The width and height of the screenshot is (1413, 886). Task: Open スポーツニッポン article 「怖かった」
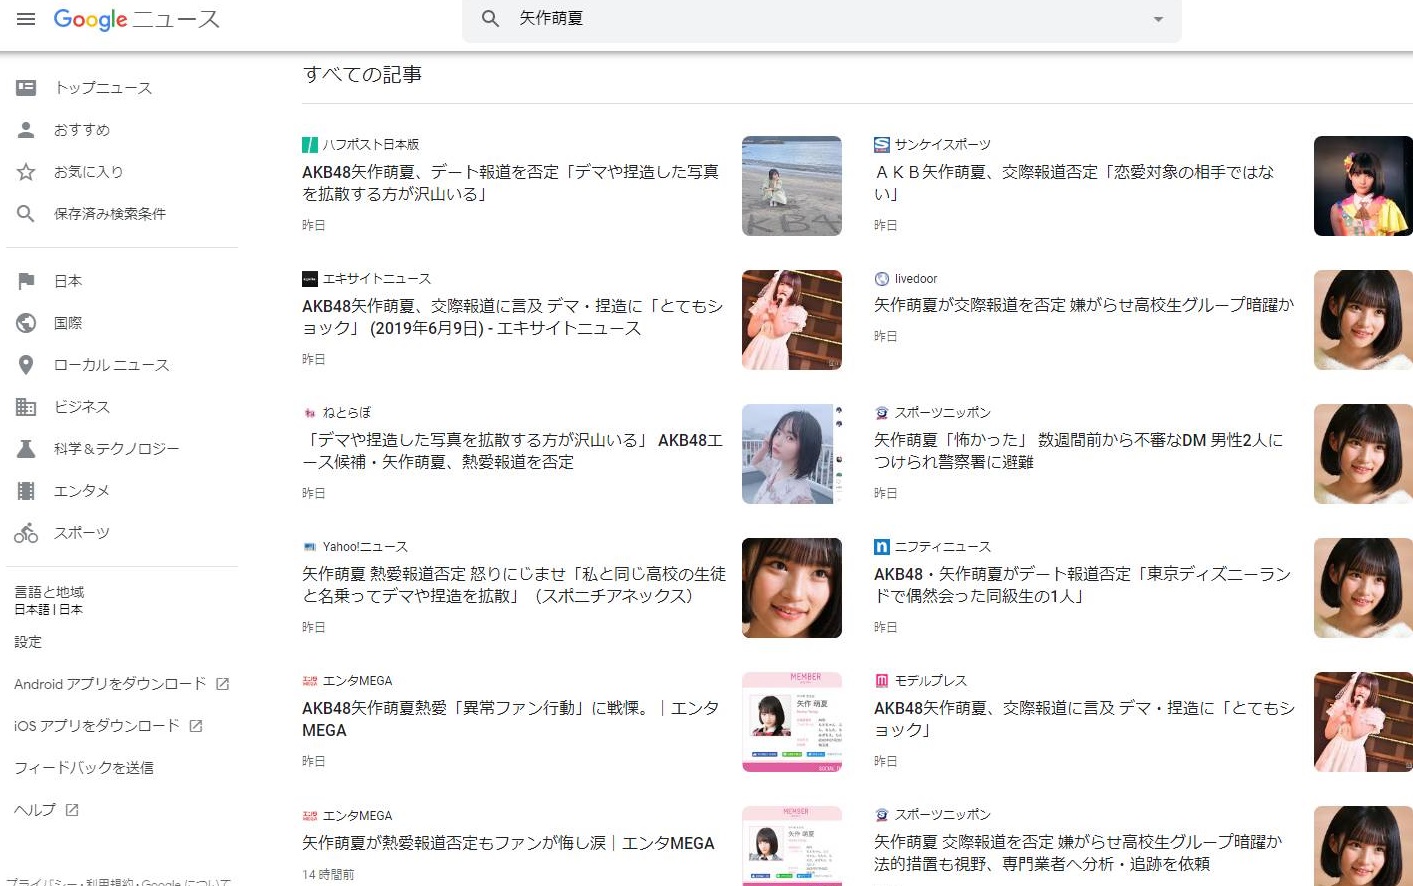[1079, 451]
